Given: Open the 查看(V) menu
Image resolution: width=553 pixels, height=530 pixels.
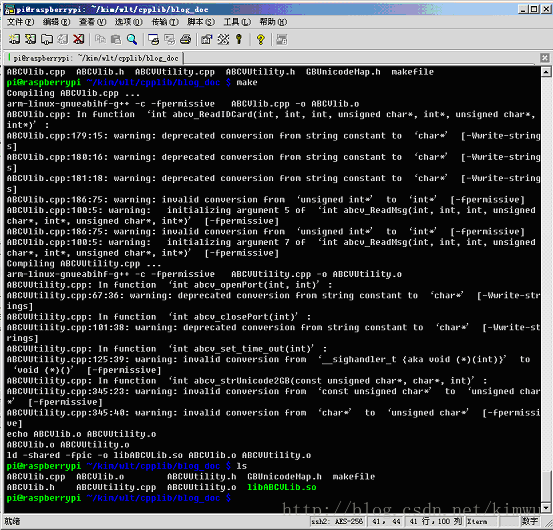Looking at the screenshot, I should tap(92, 22).
